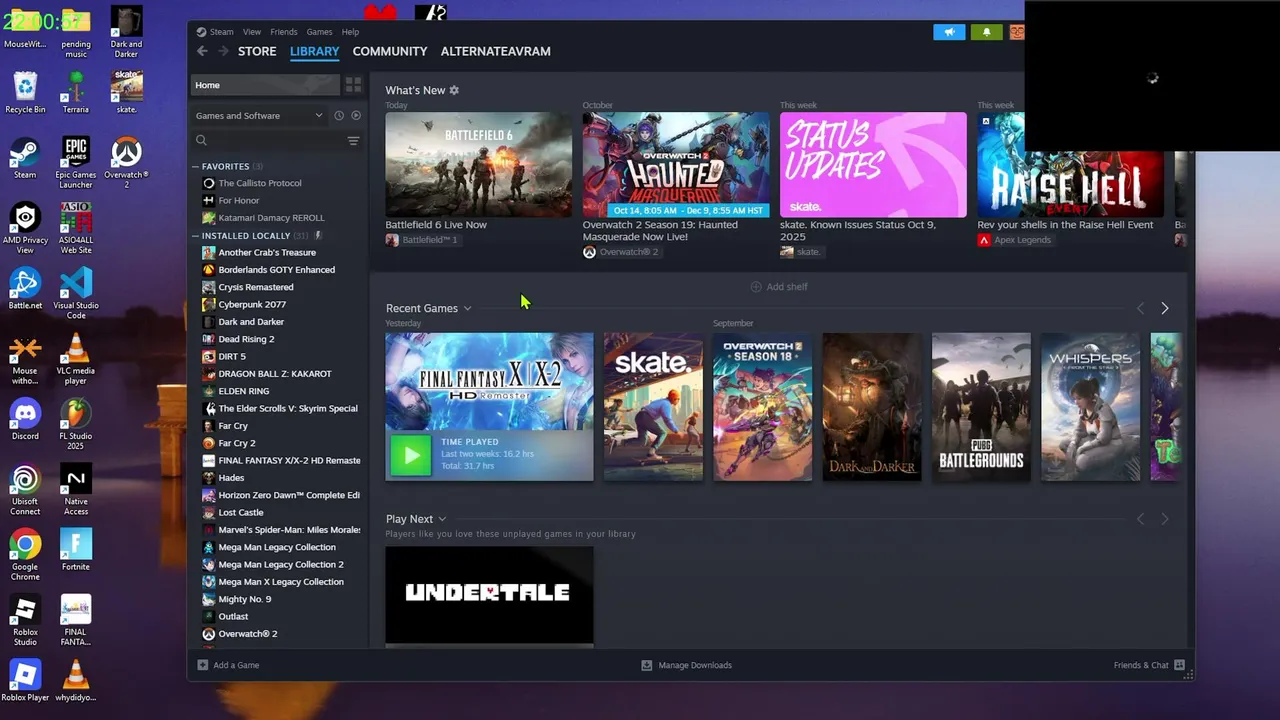Switch to the COMMUNITY tab
The image size is (1280, 720).
click(390, 51)
